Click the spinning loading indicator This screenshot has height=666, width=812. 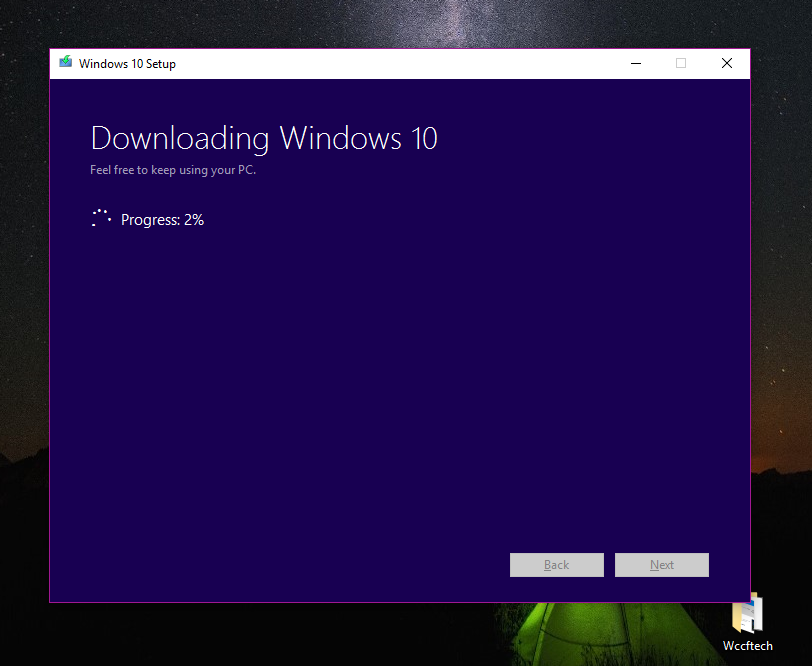click(101, 219)
